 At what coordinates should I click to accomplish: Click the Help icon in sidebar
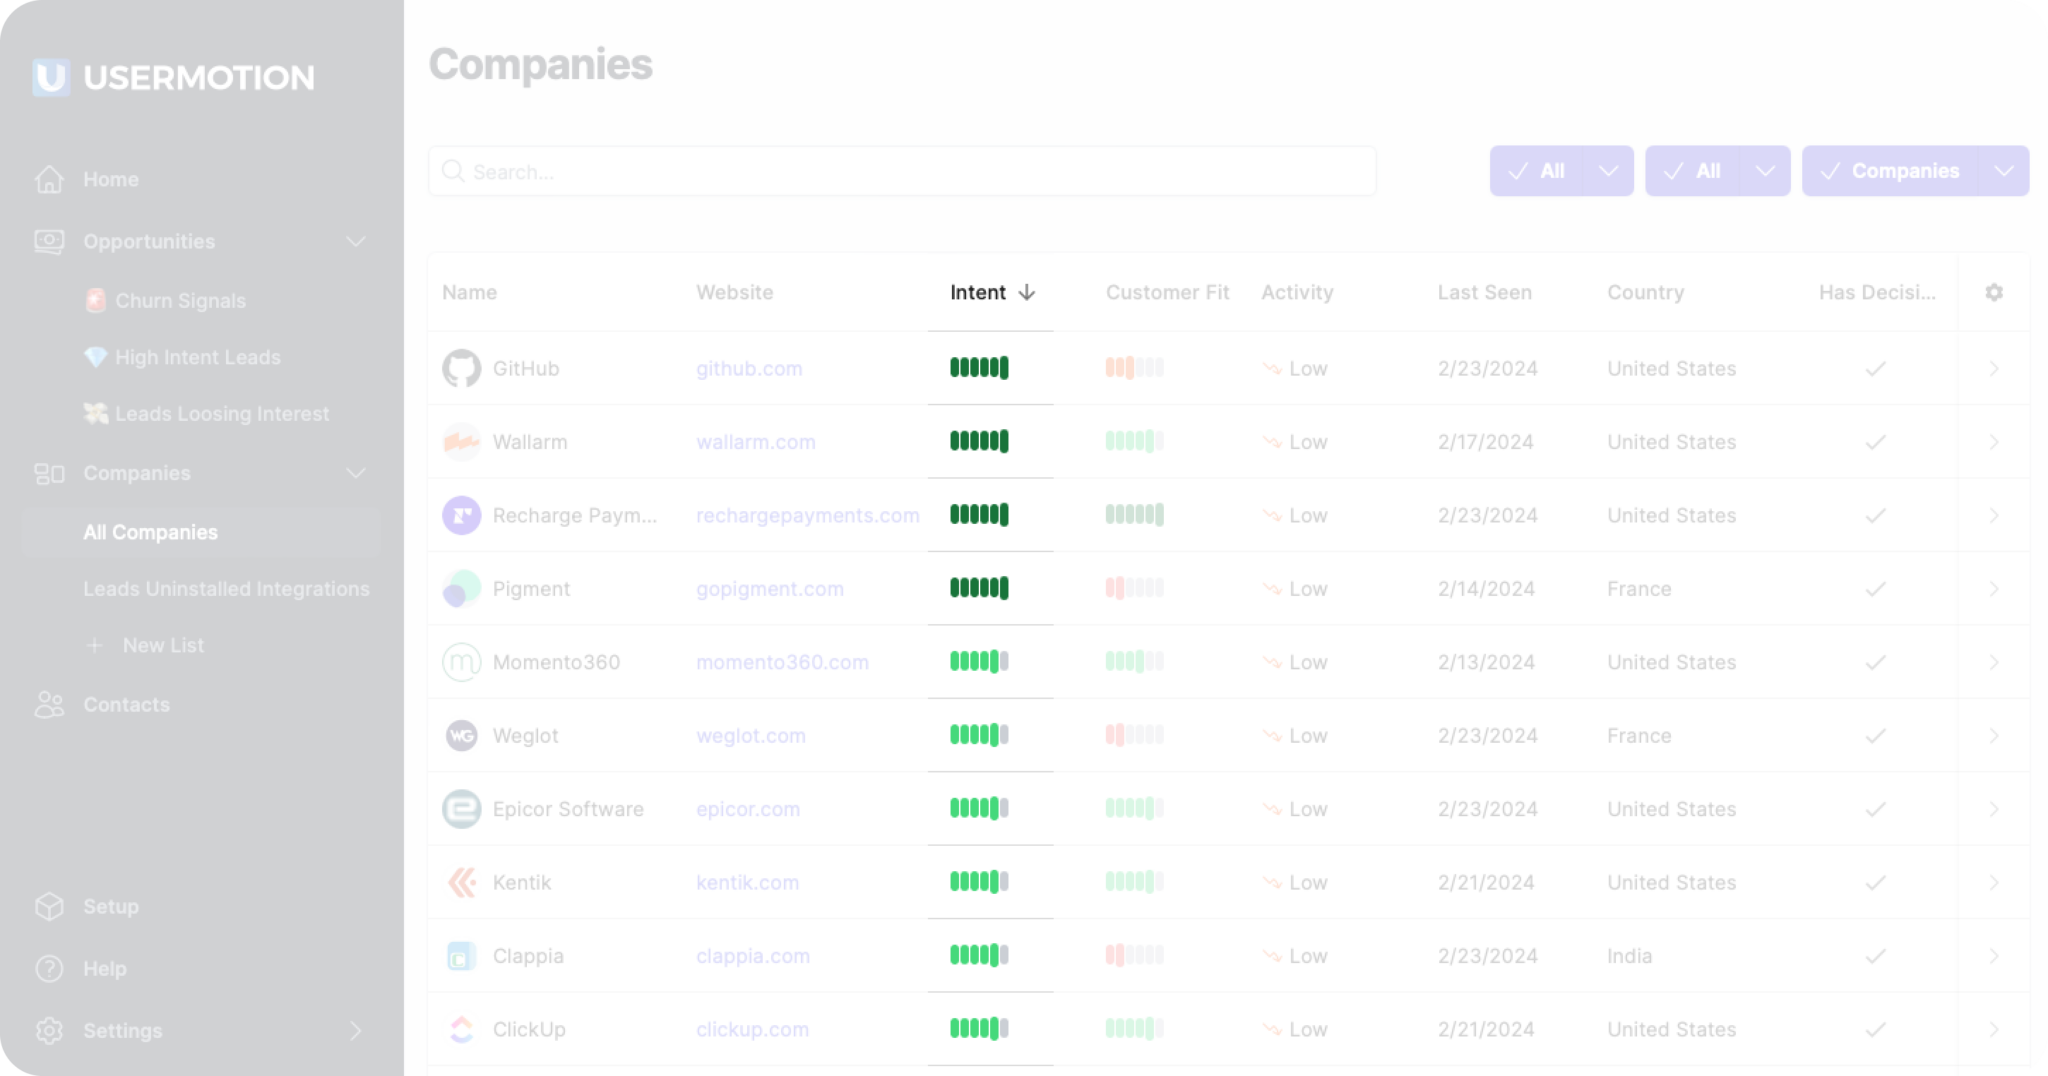[49, 968]
